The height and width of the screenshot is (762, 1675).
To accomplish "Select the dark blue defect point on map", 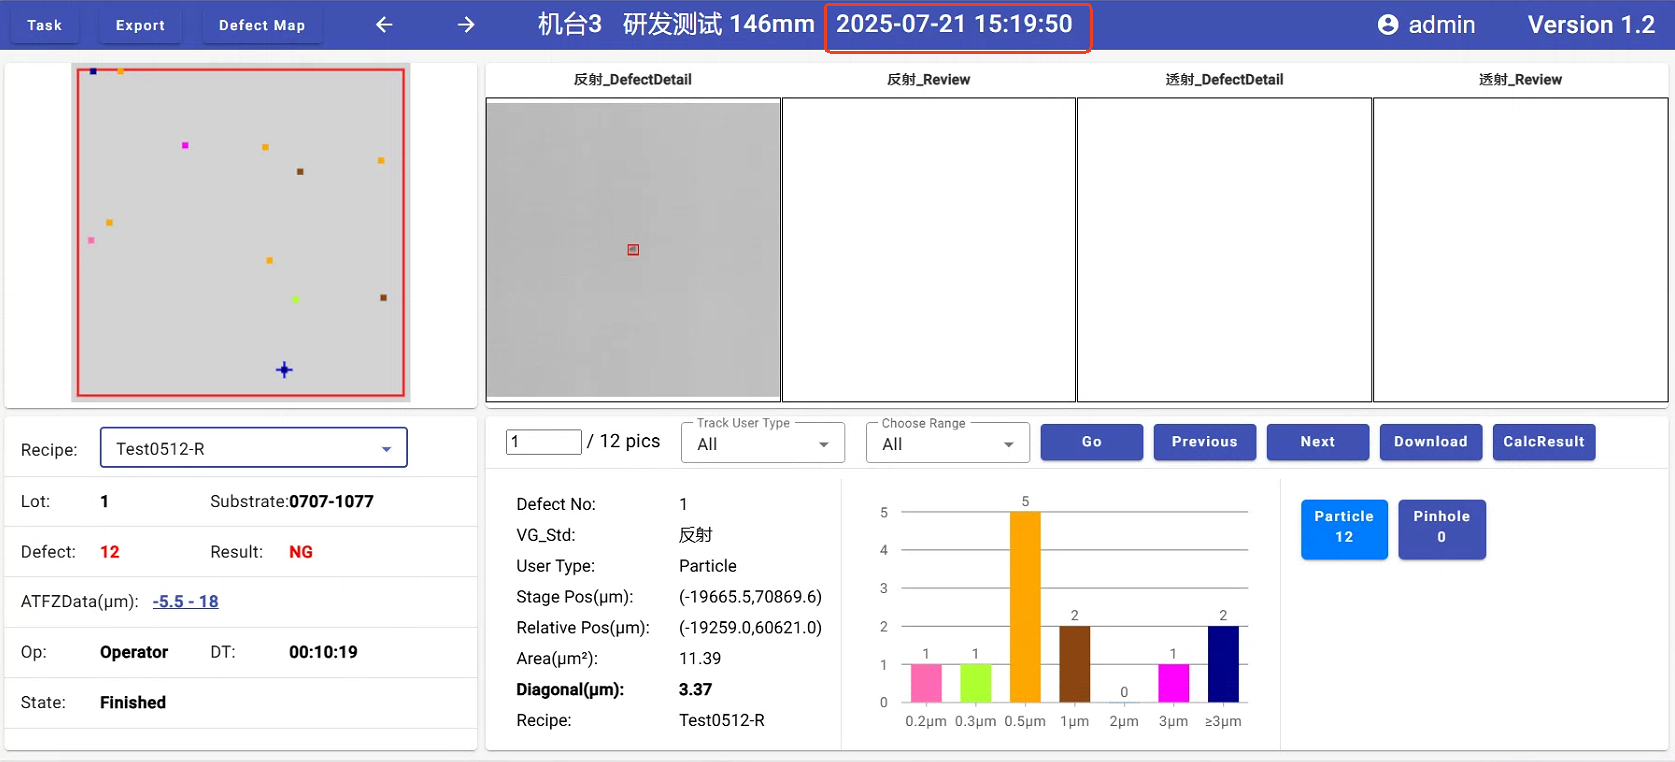I will [93, 72].
